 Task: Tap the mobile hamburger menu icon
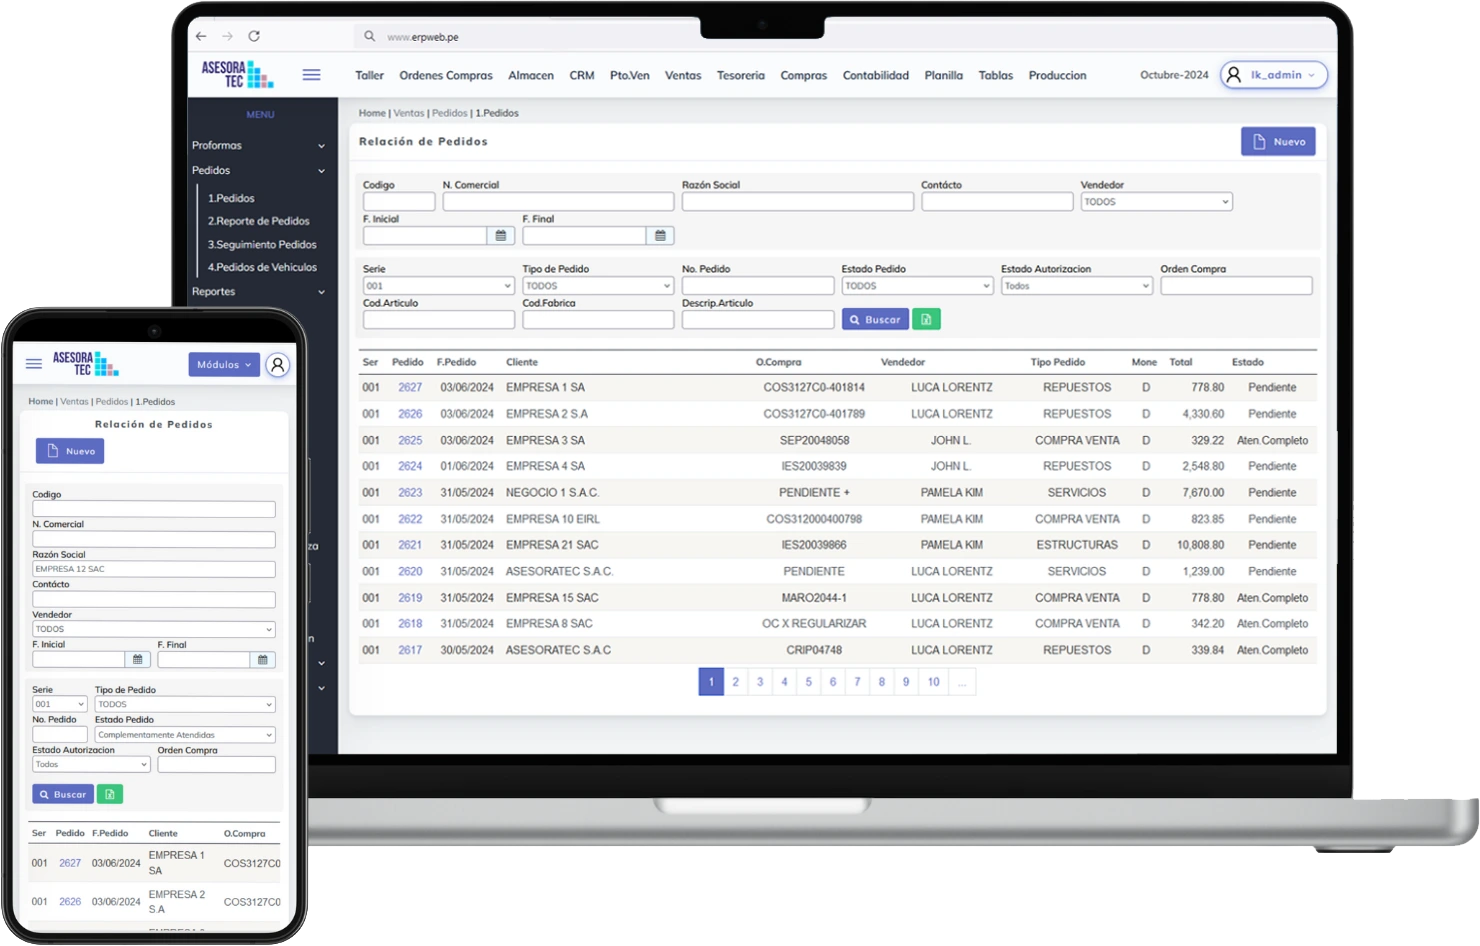[x=34, y=364]
